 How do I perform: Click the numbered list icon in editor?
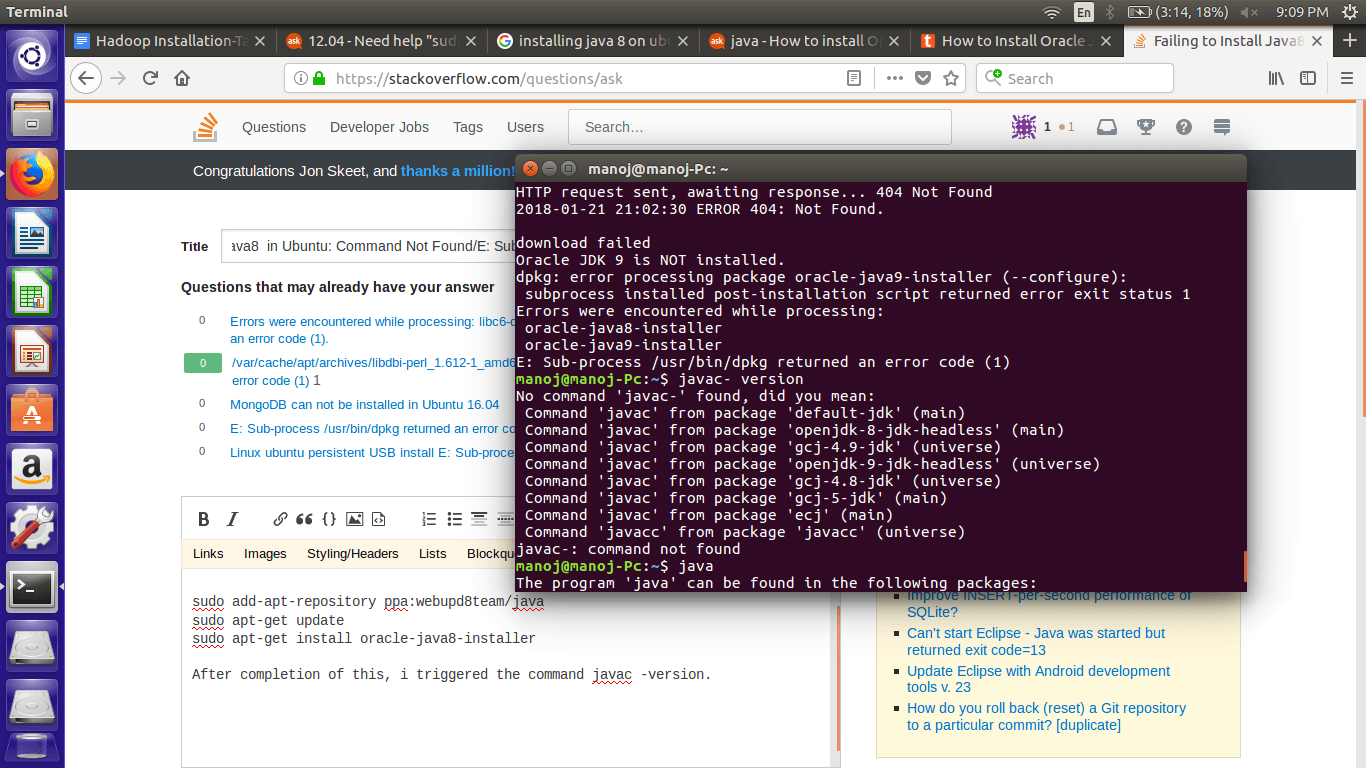pyautogui.click(x=429, y=519)
